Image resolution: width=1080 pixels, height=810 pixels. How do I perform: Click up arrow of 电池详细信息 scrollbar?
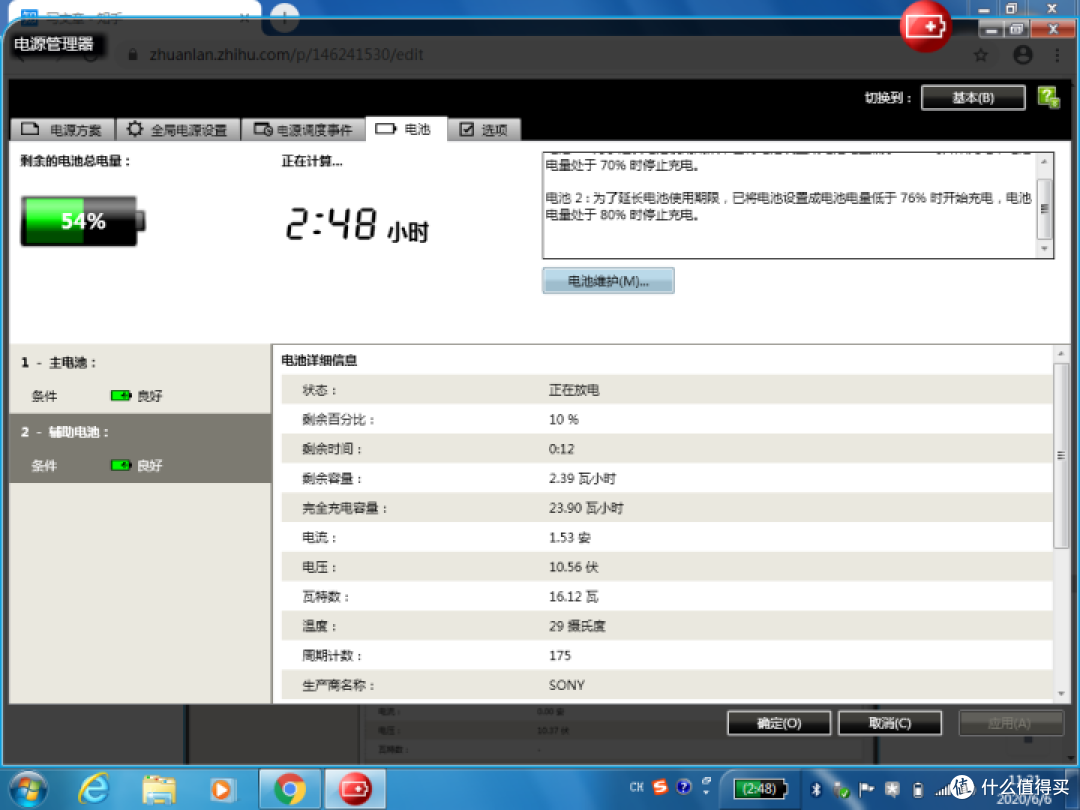1061,353
